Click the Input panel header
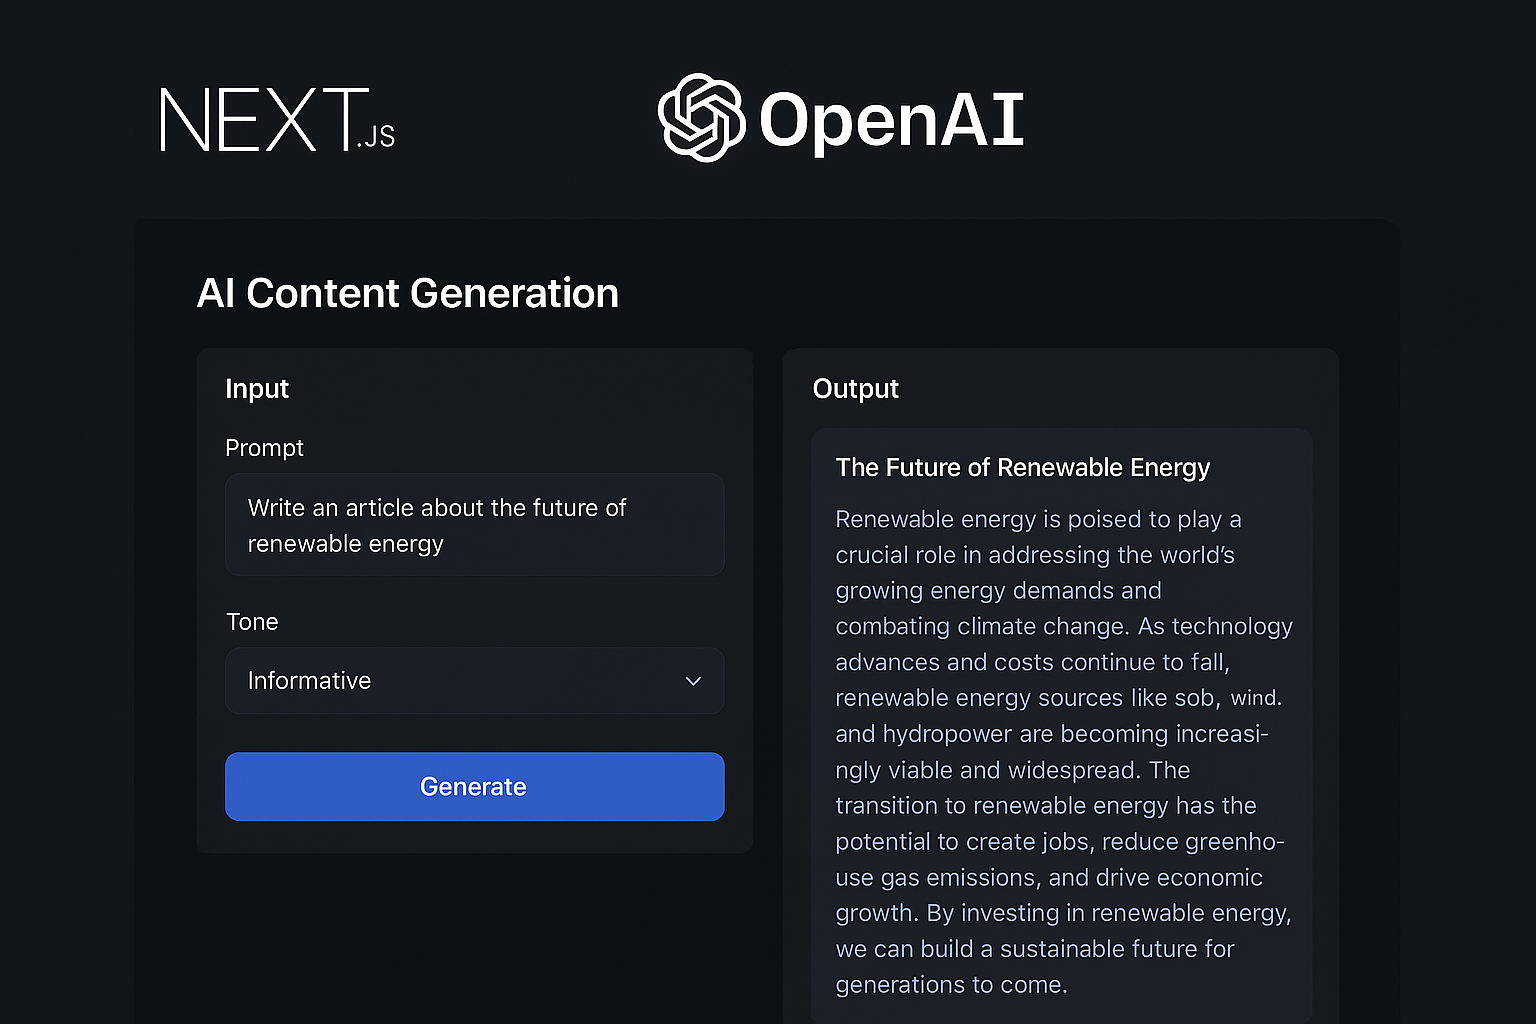The height and width of the screenshot is (1024, 1536). [257, 389]
